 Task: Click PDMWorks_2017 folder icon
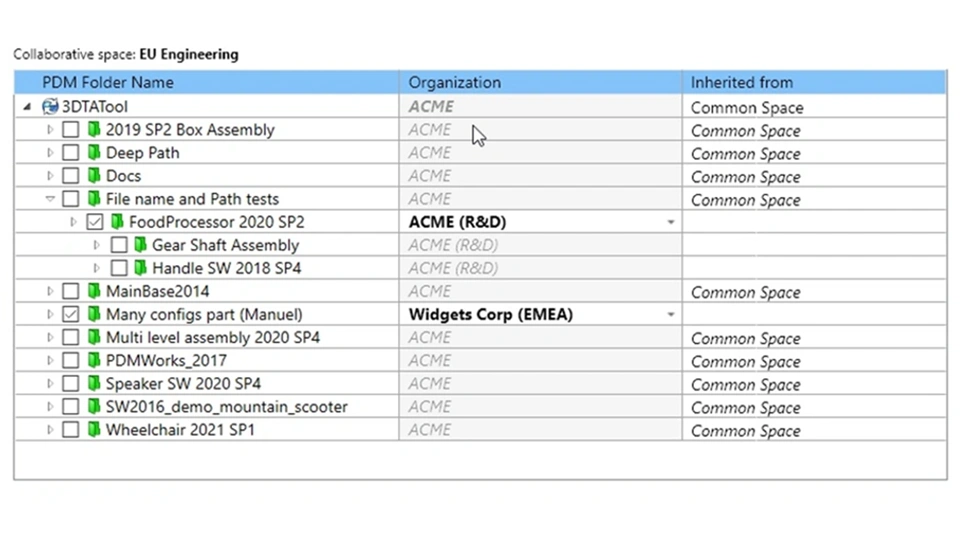point(94,361)
